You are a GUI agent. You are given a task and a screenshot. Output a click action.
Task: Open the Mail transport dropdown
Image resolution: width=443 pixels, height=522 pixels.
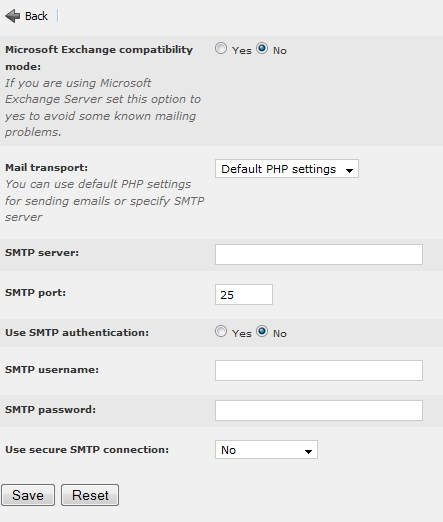pyautogui.click(x=287, y=169)
